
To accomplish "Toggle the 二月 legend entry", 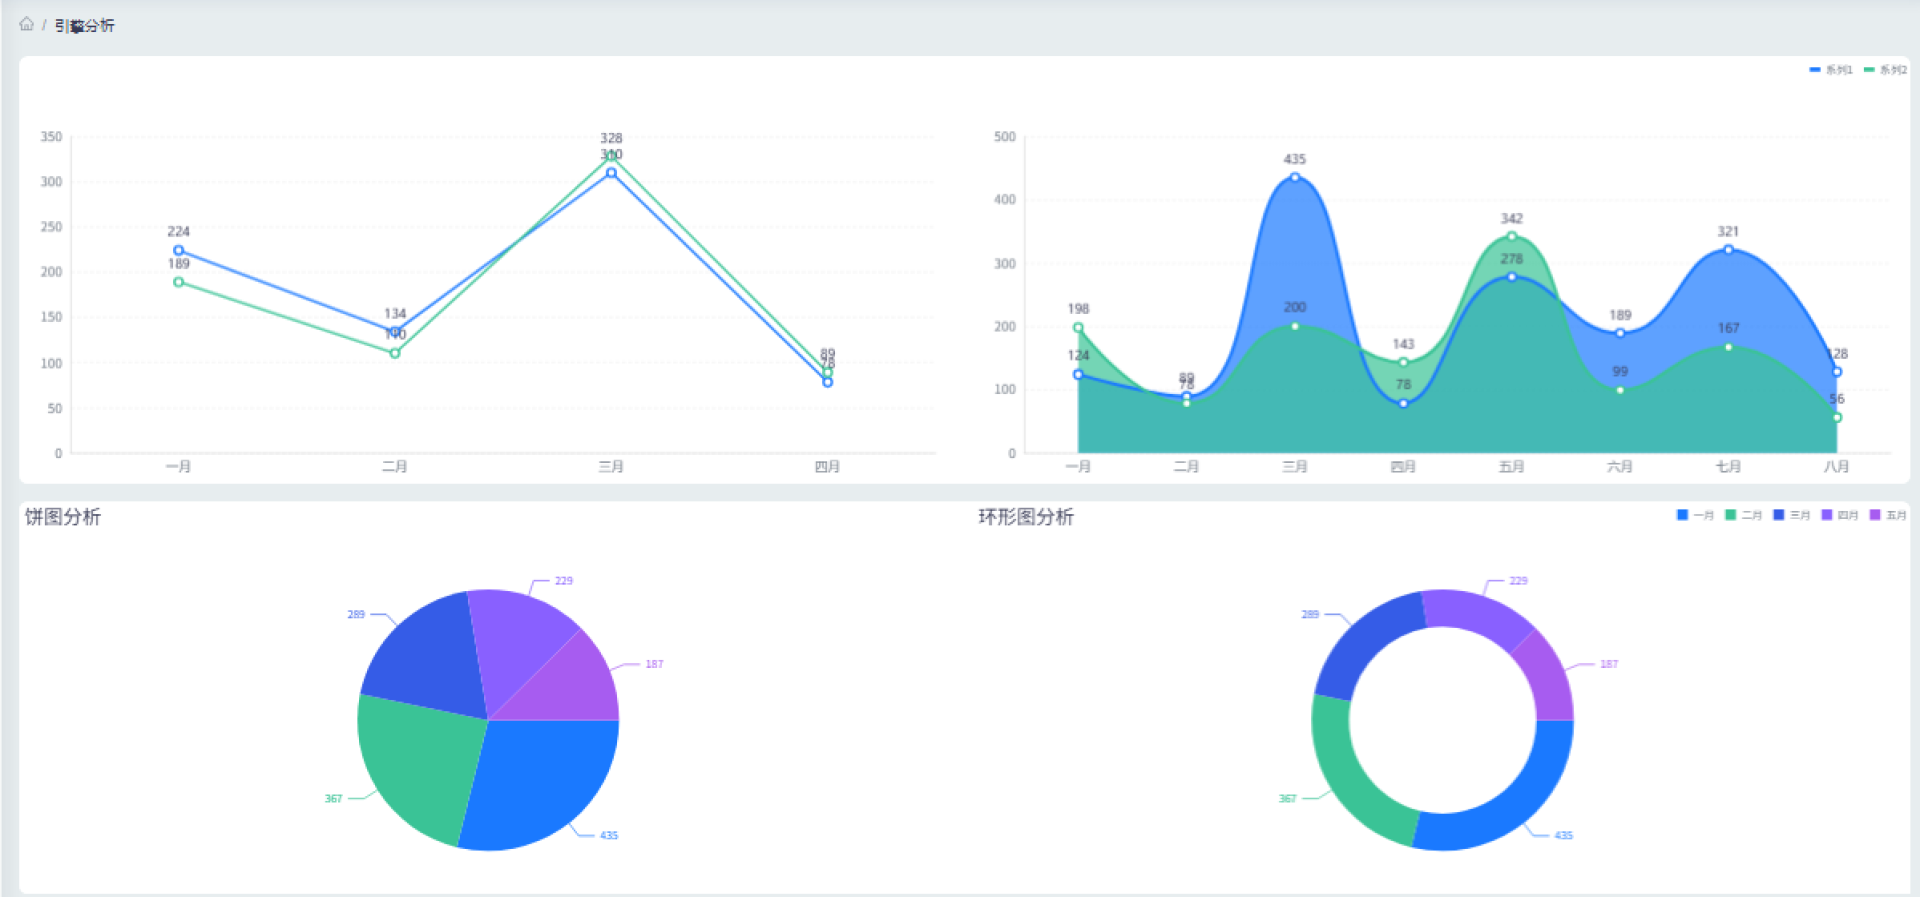I will coord(1743,515).
